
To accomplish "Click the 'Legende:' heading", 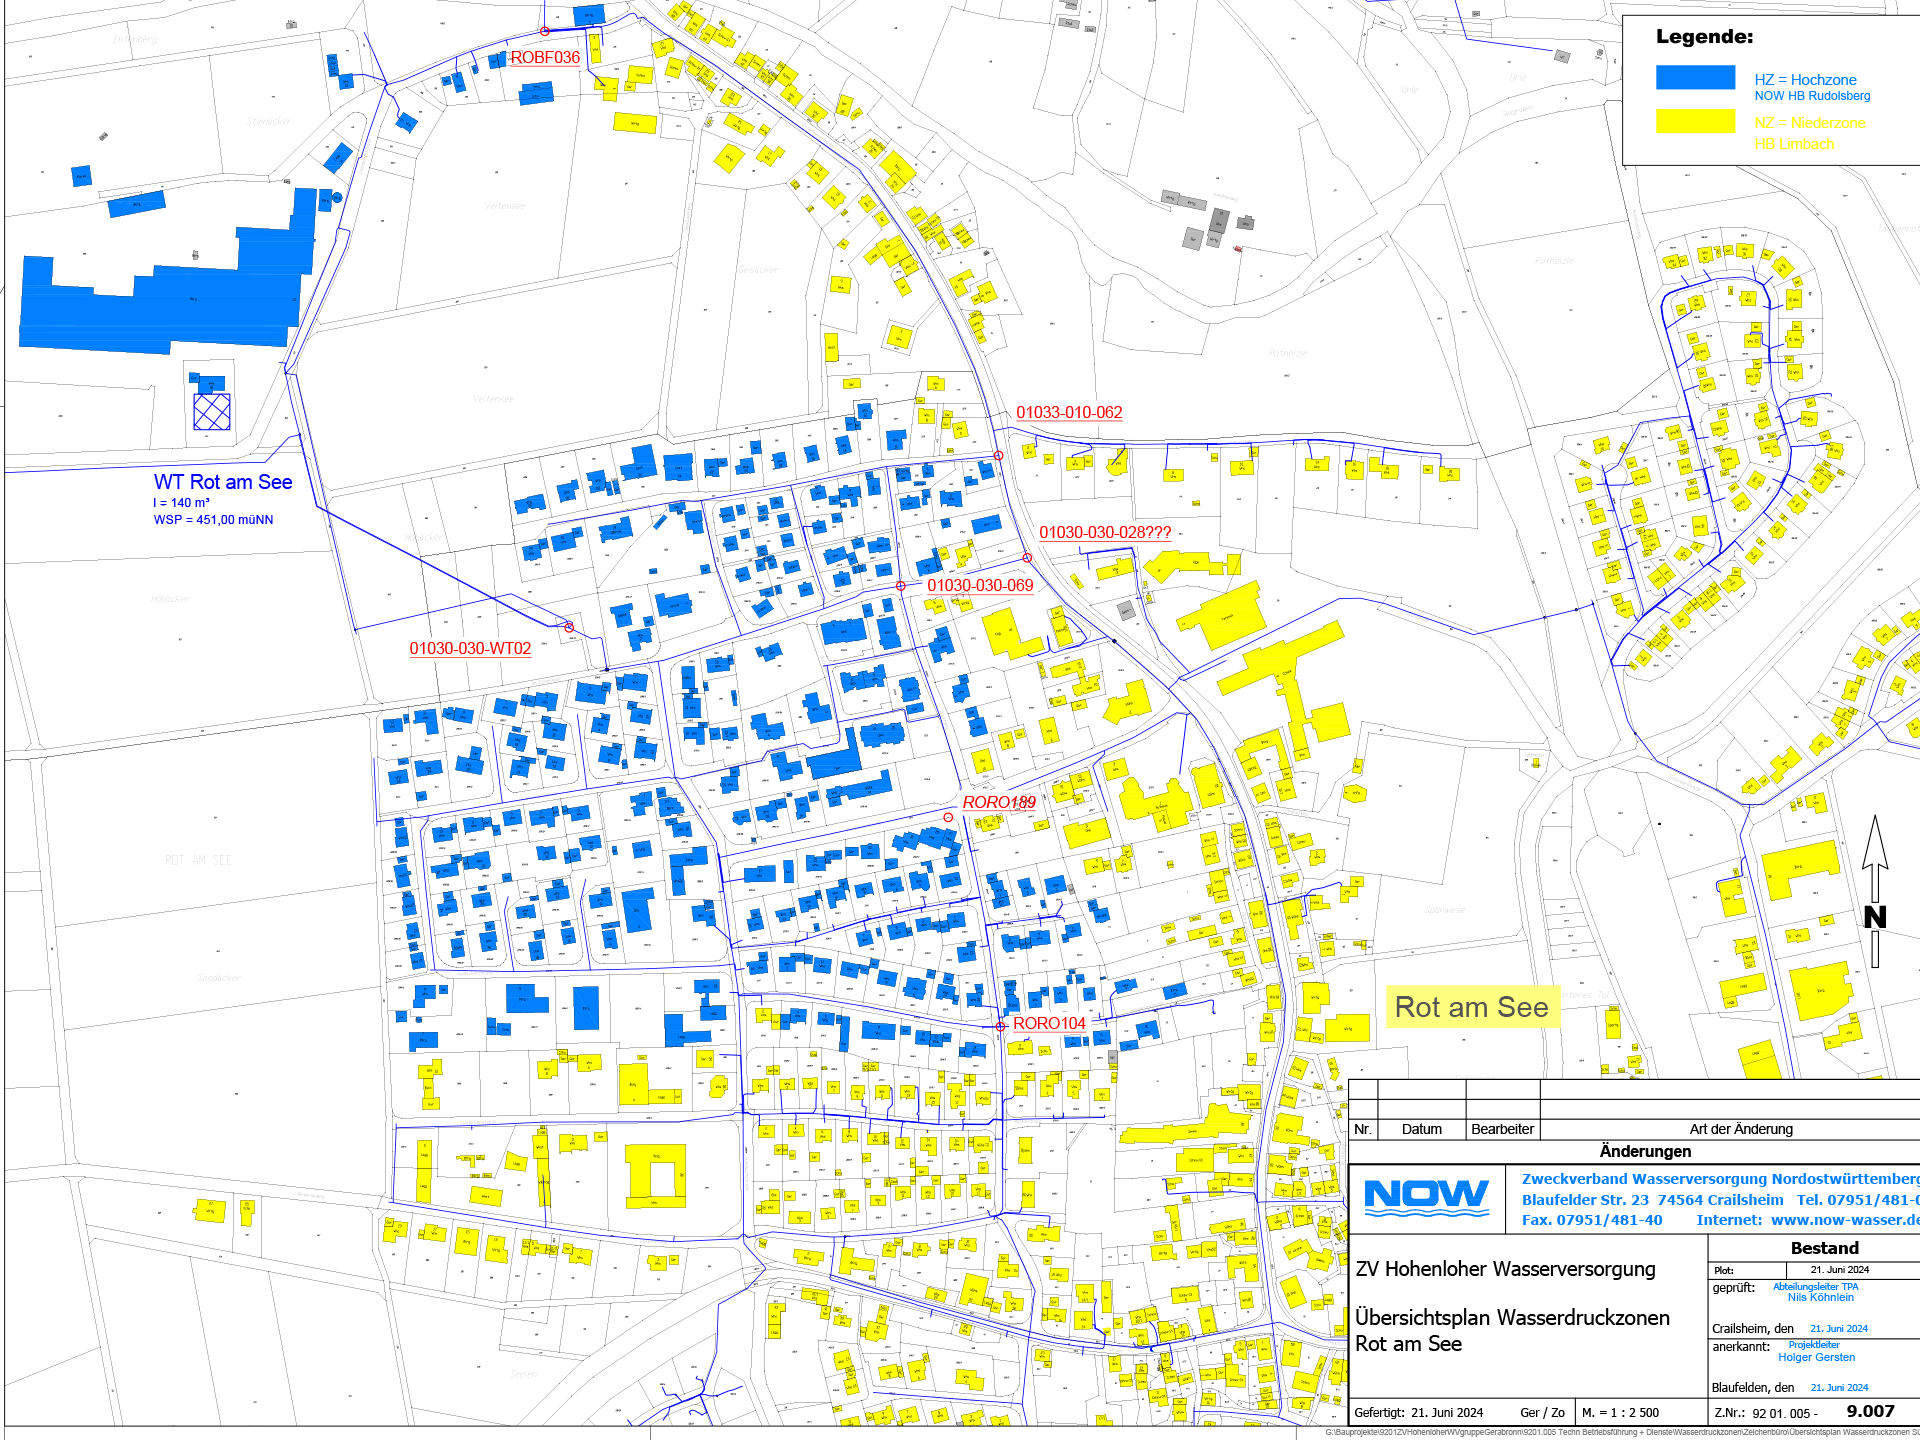I will pos(1704,37).
